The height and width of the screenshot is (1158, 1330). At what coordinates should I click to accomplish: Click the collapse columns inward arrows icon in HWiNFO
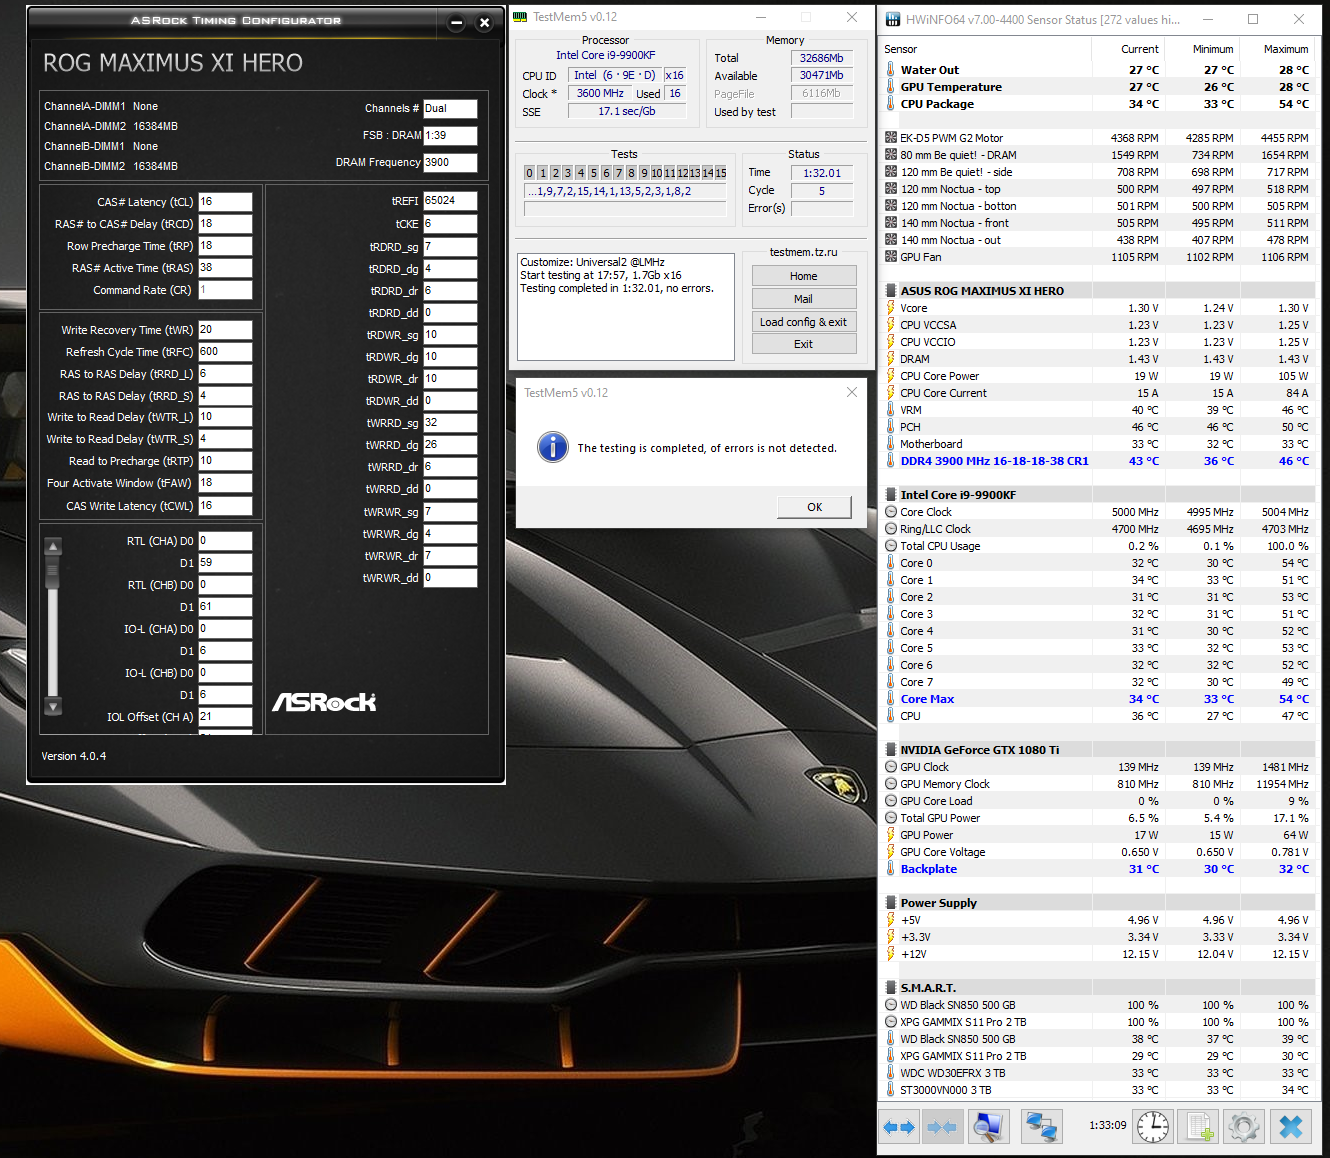tap(941, 1127)
